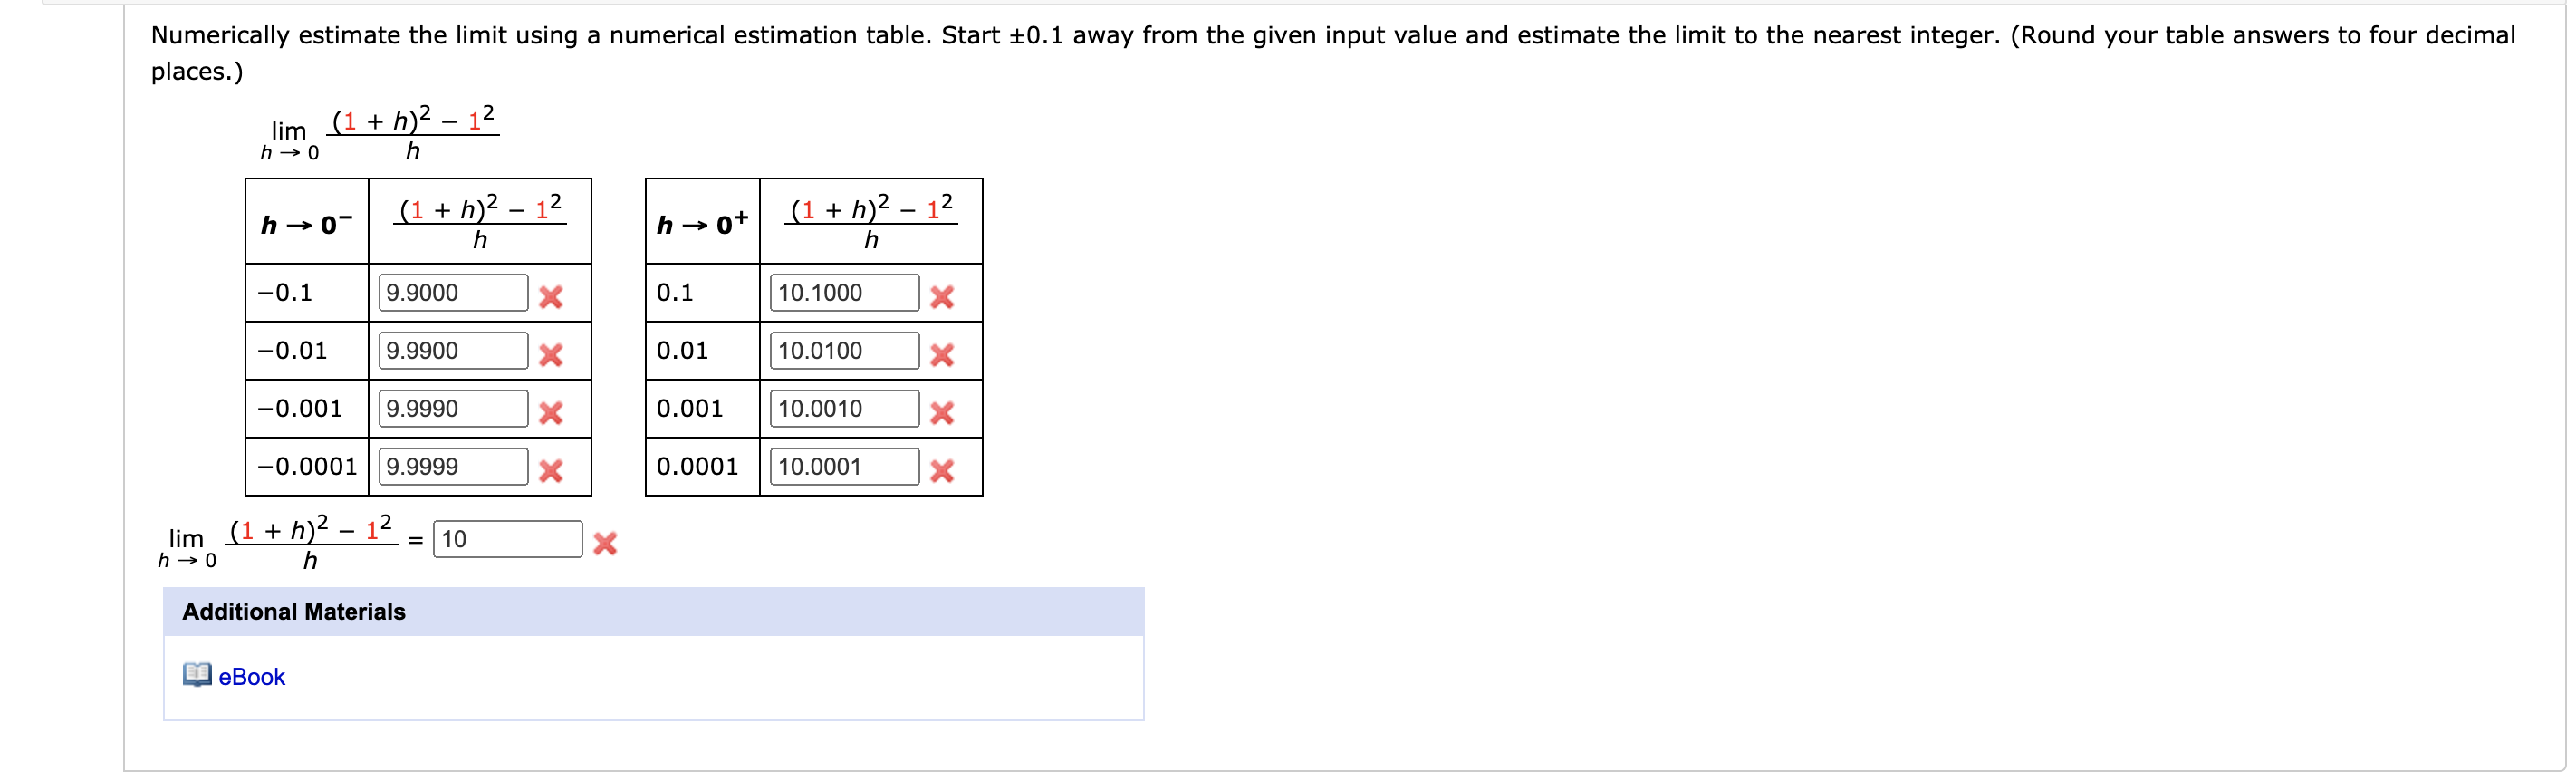The image size is (2576, 781).
Task: Select the answer field containing 9.9900
Action: [x=455, y=351]
